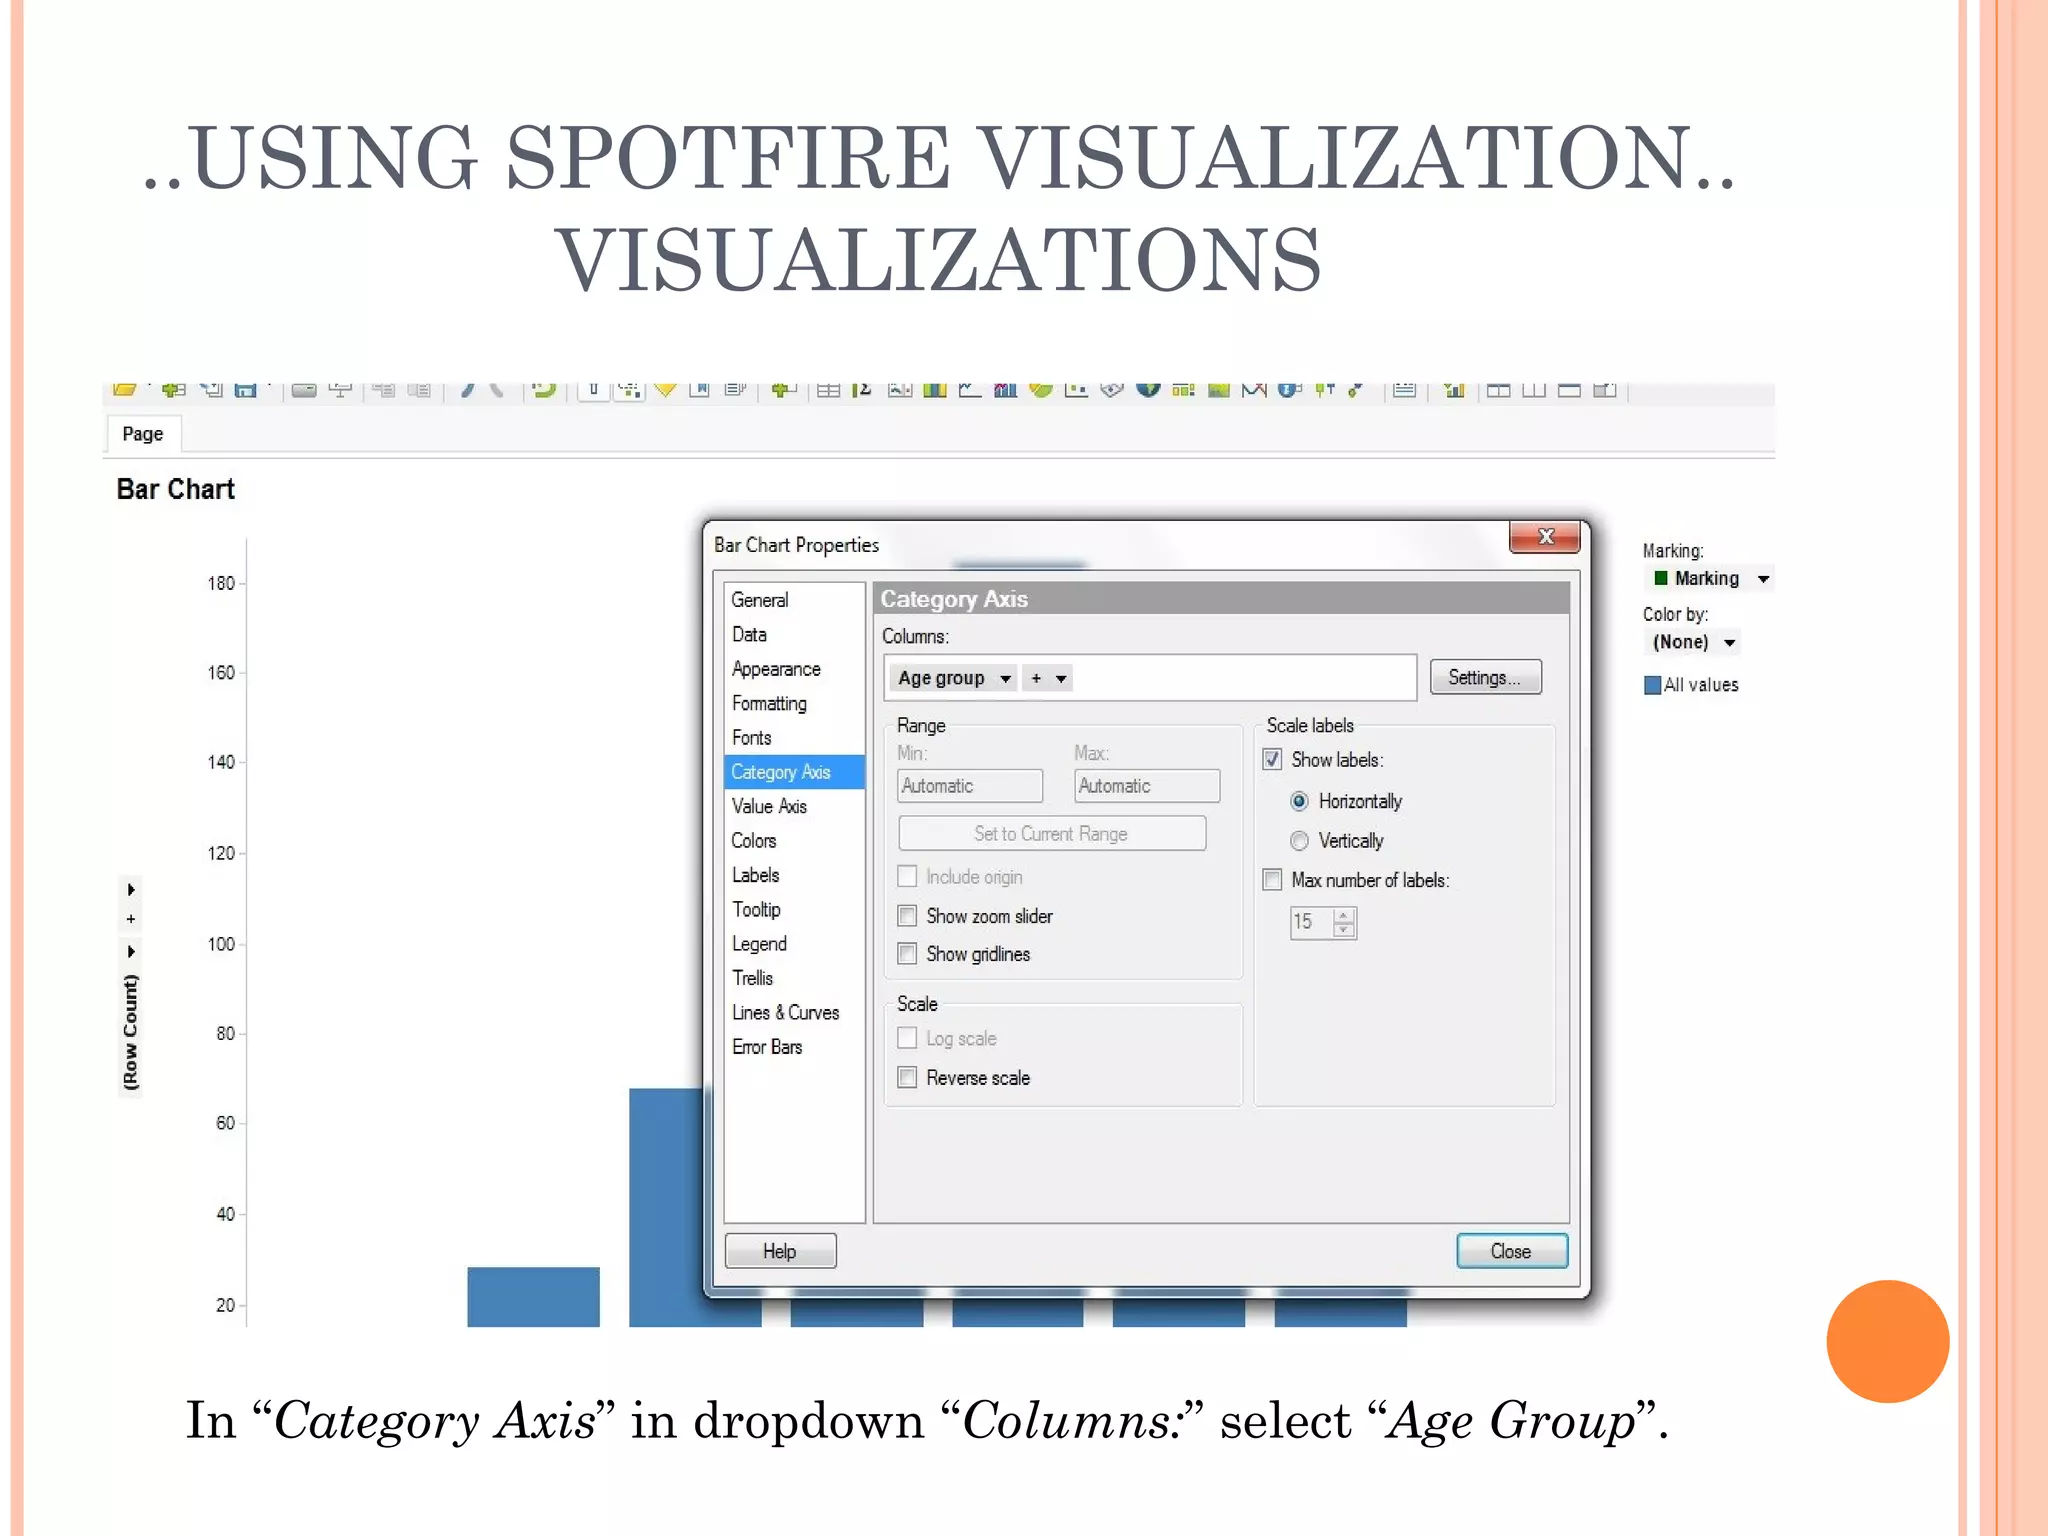The width and height of the screenshot is (2048, 1536).
Task: Click the plus sign on the value axis selector
Action: point(131,919)
